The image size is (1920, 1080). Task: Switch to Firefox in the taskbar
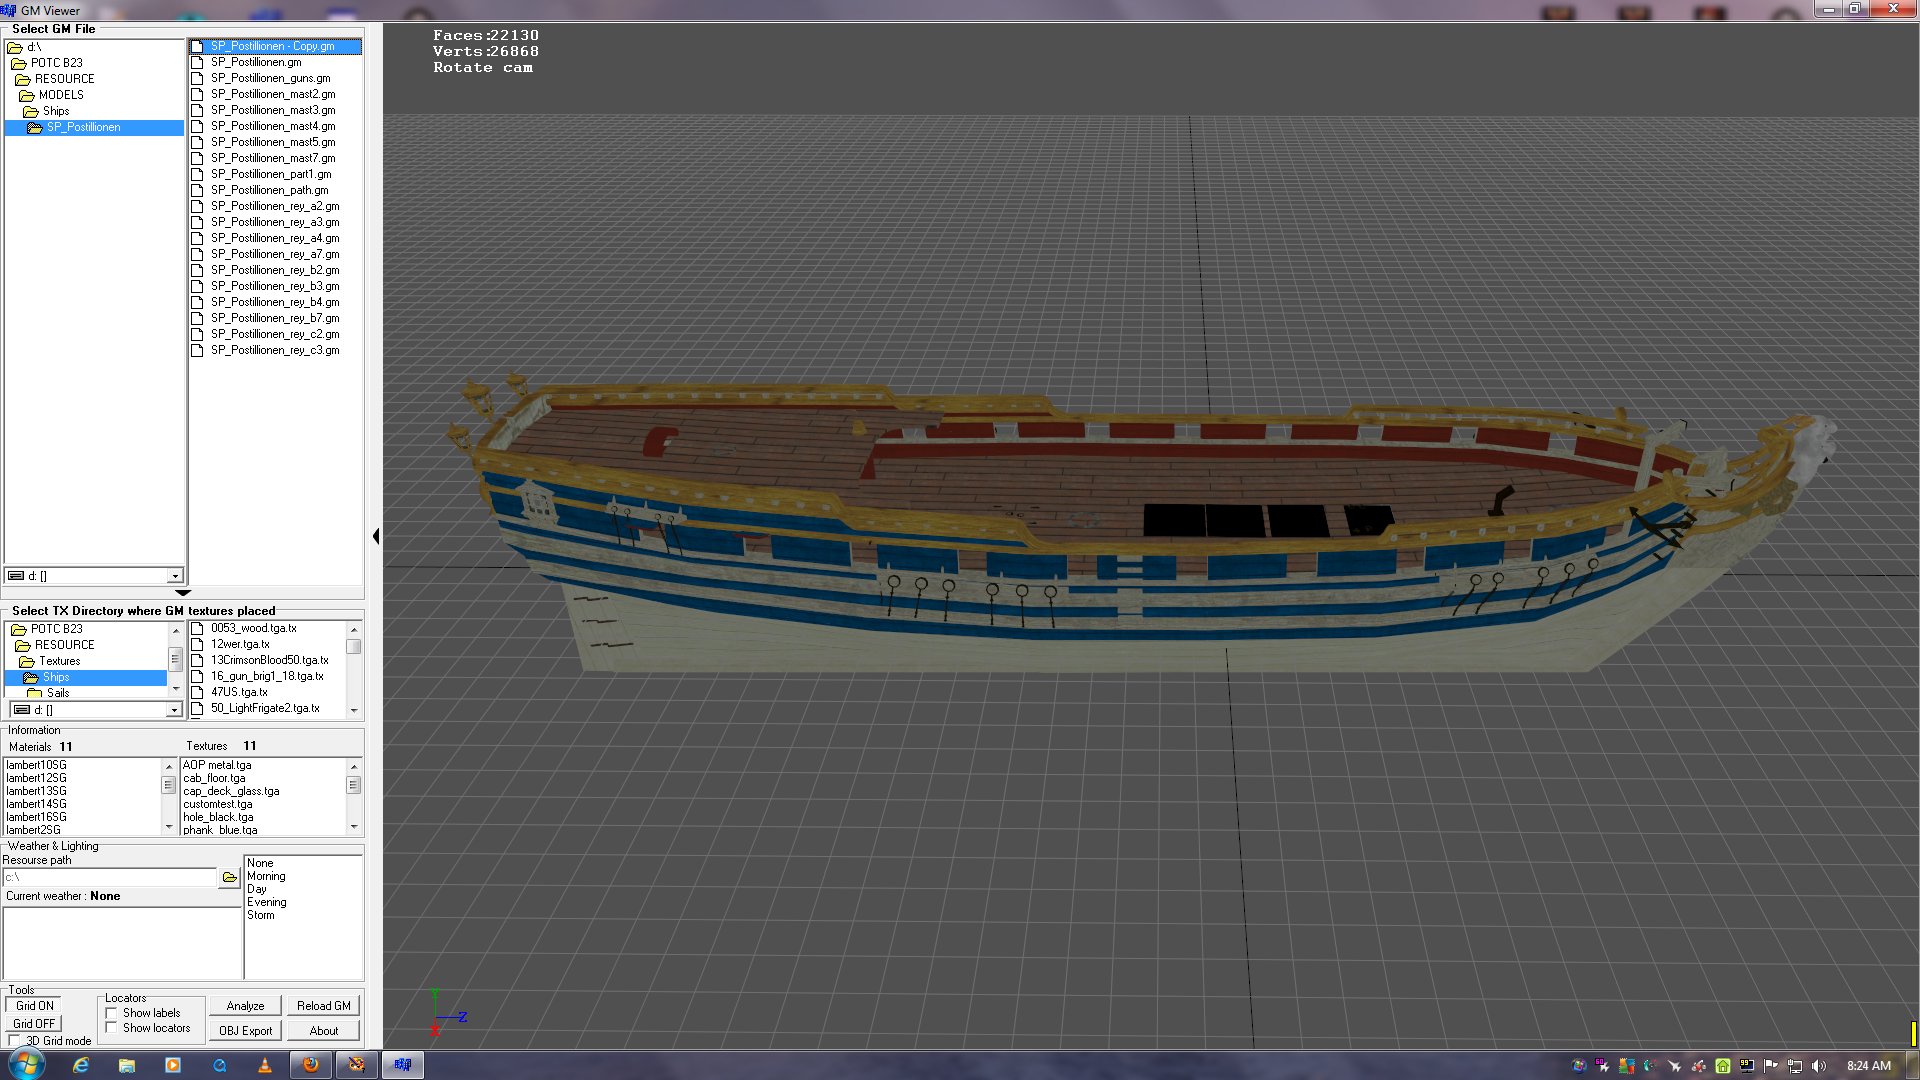(x=311, y=1065)
